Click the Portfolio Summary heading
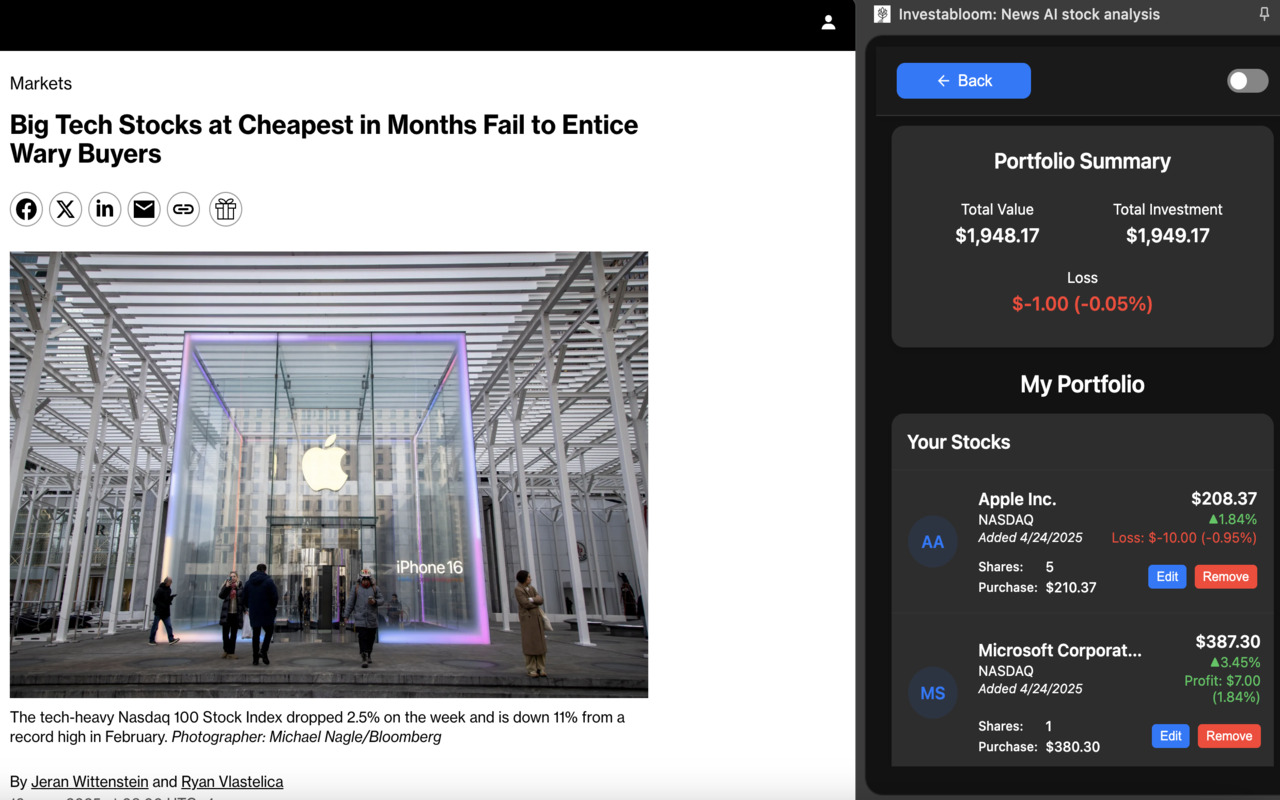 [x=1082, y=161]
